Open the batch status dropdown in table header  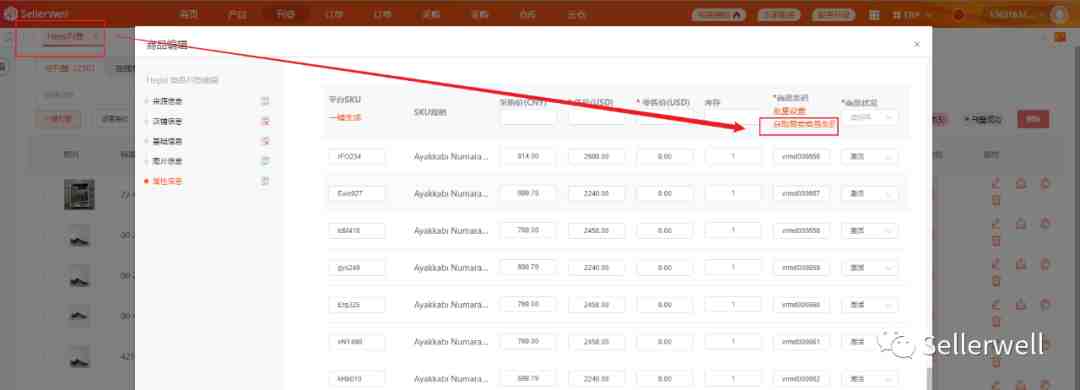(869, 117)
